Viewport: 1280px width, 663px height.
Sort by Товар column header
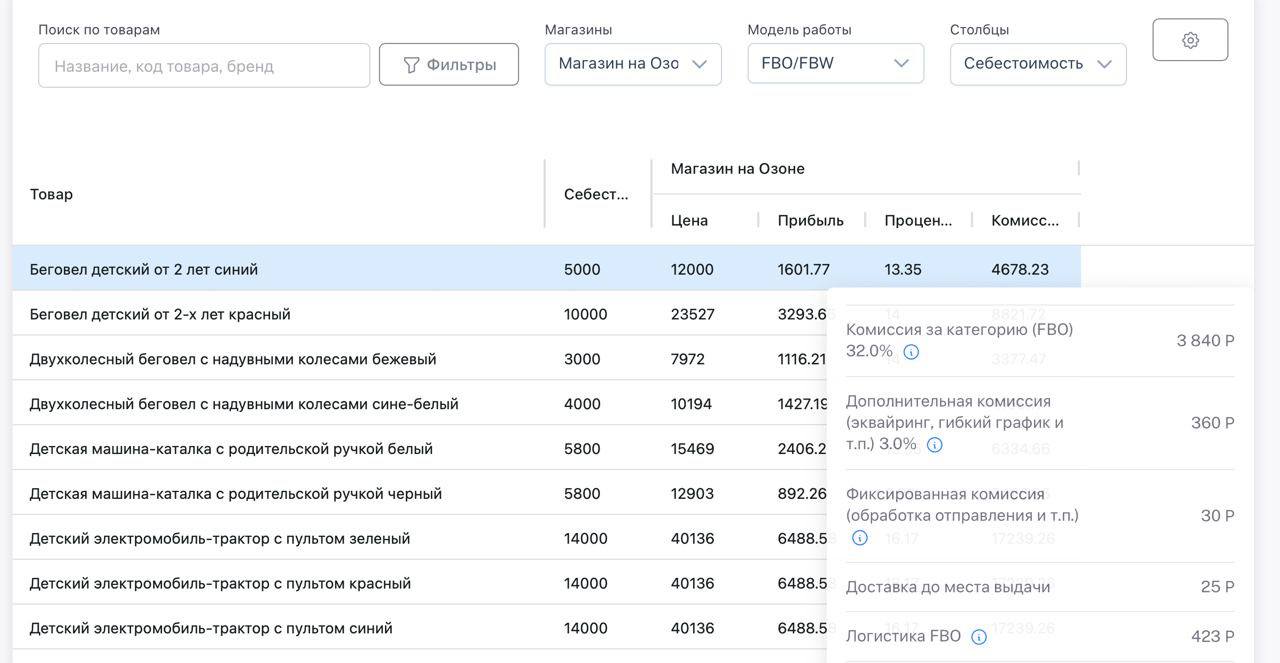(x=51, y=194)
